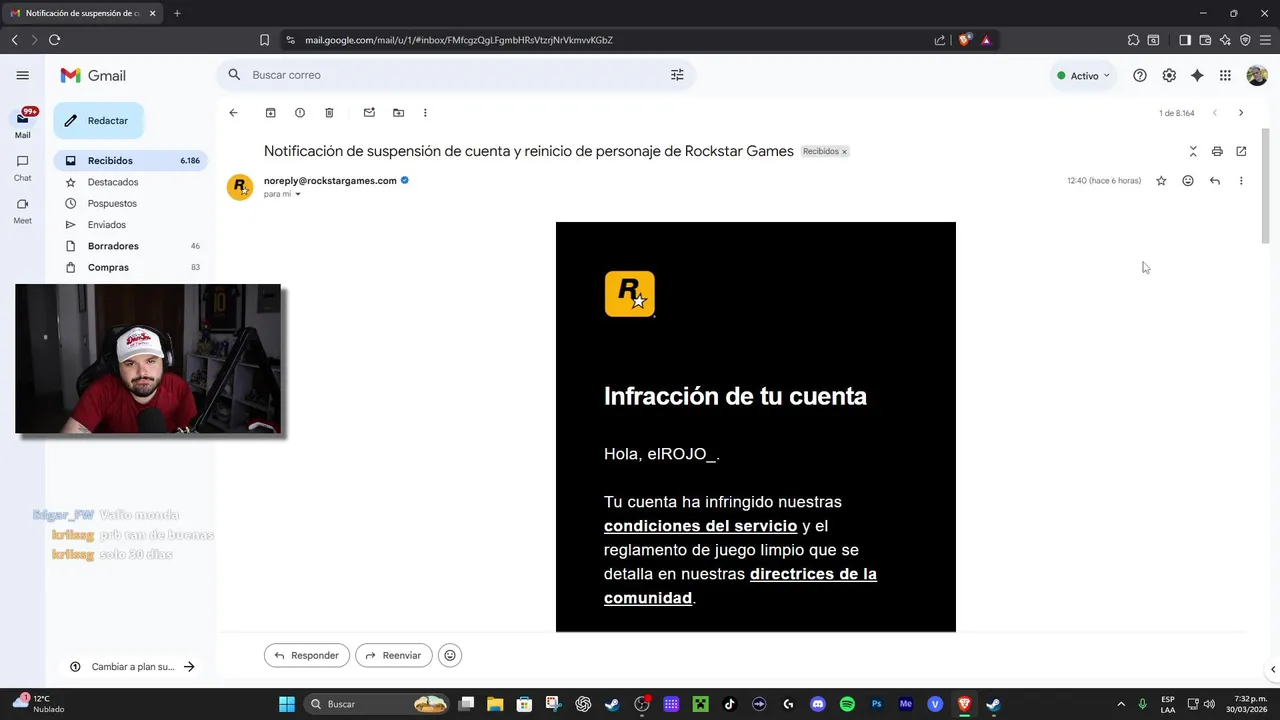Reload the page in the browser

[54, 40]
